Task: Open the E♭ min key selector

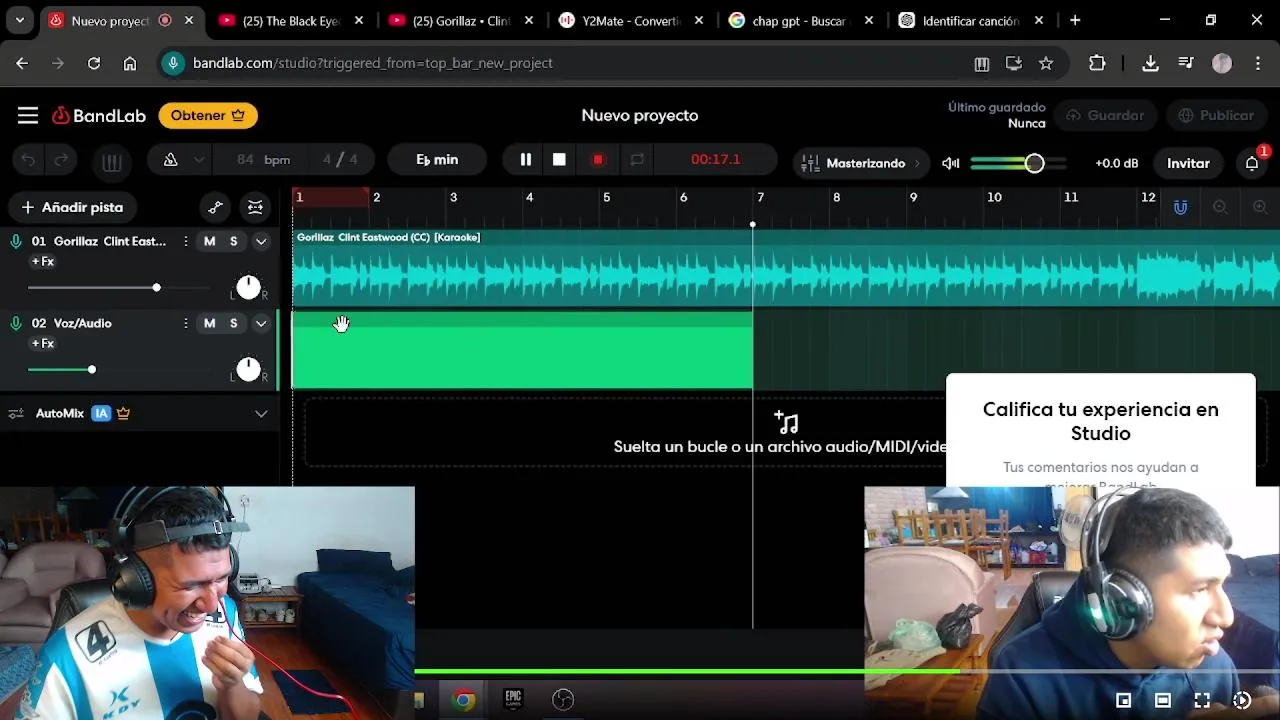Action: pos(437,160)
